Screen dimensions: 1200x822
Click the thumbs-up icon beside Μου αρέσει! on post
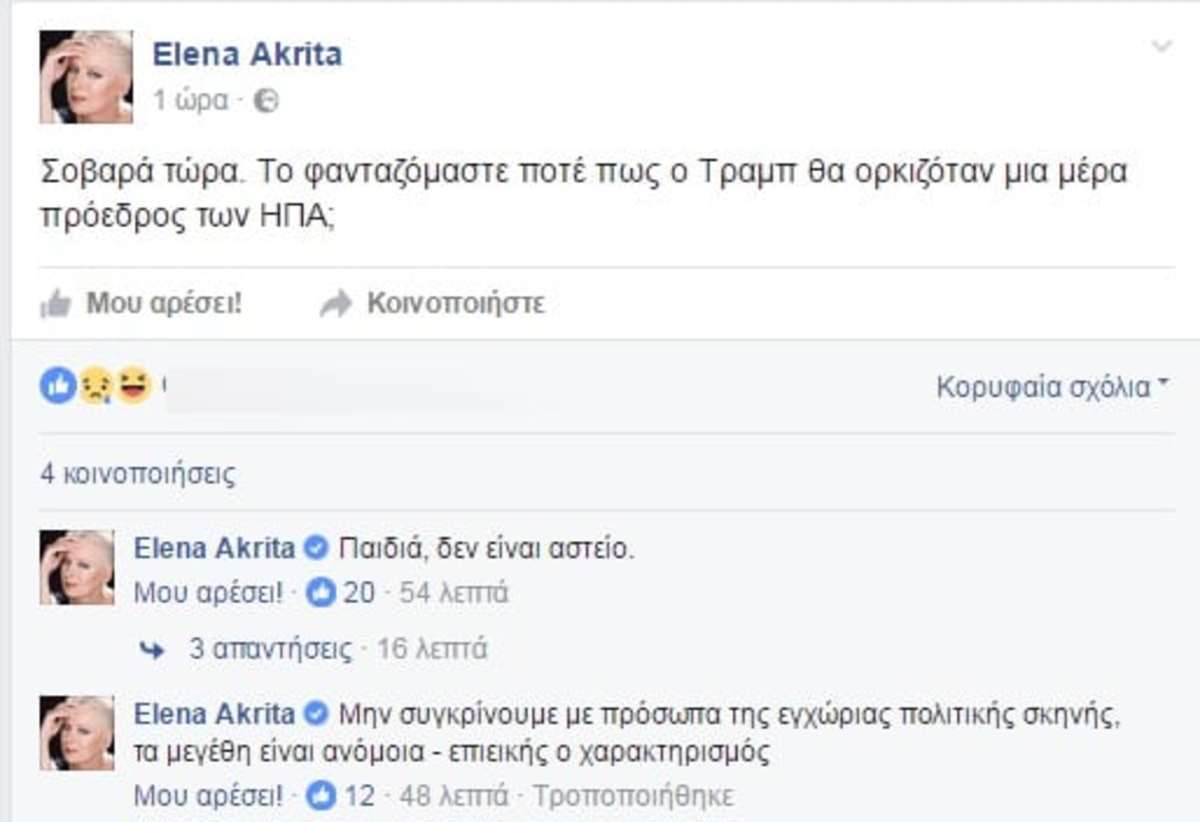(x=56, y=303)
